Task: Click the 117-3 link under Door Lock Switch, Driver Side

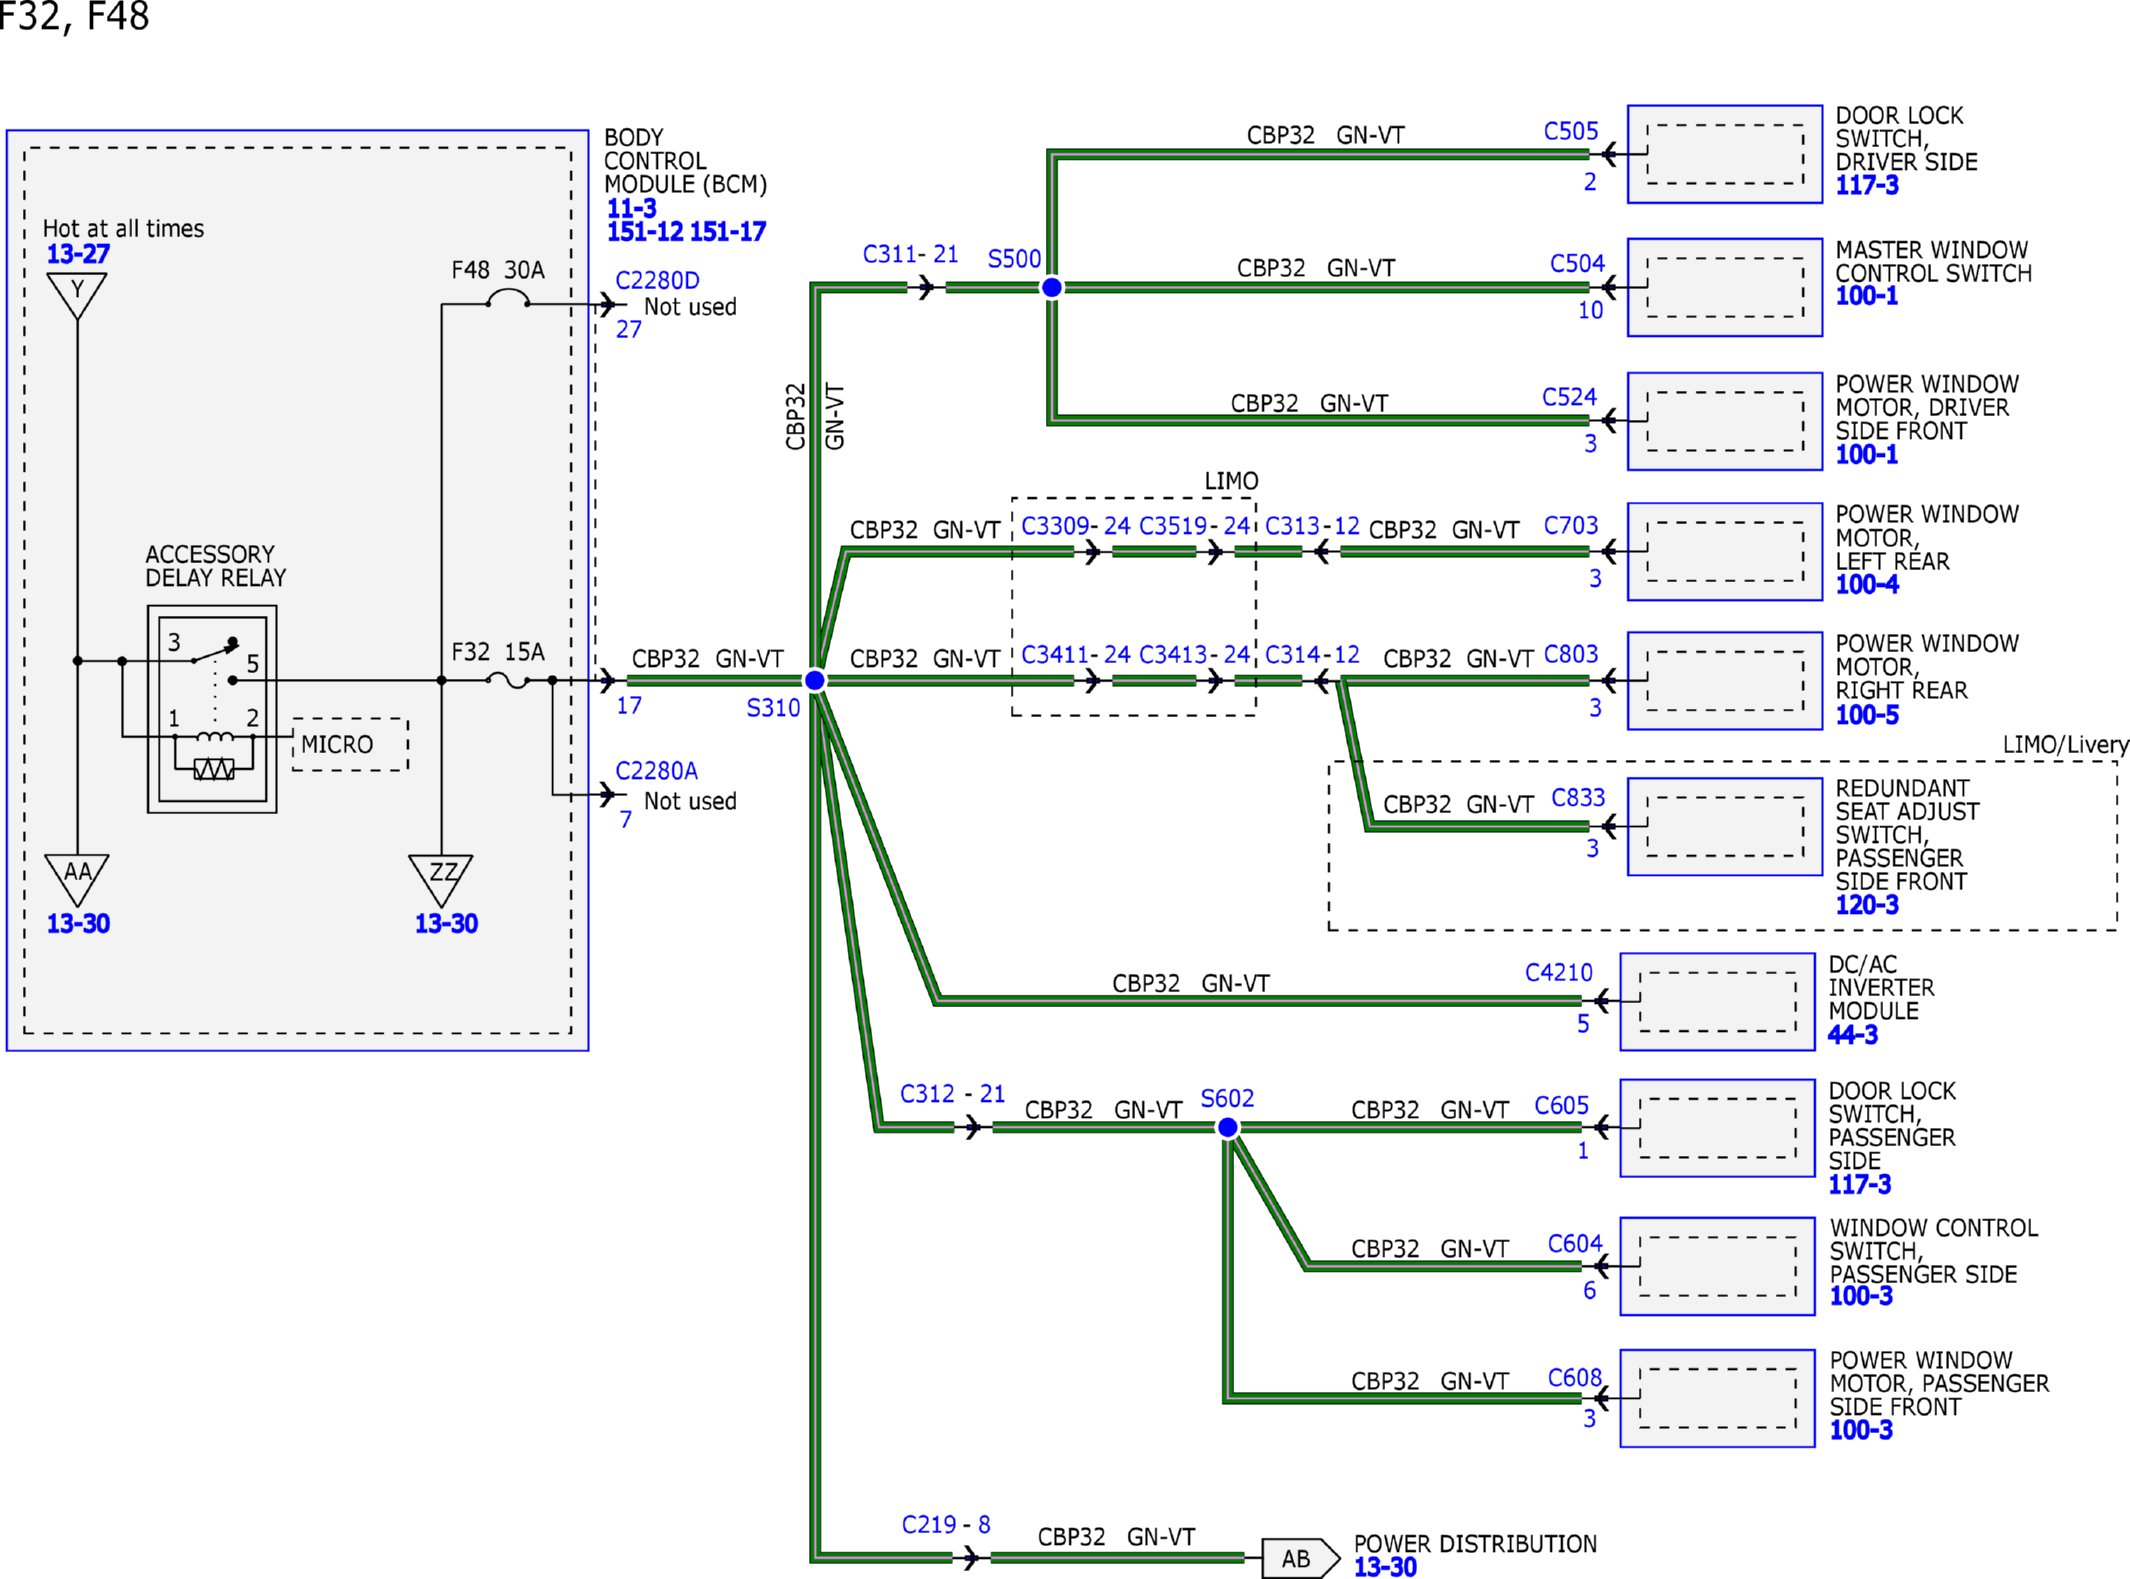Action: tap(1866, 185)
